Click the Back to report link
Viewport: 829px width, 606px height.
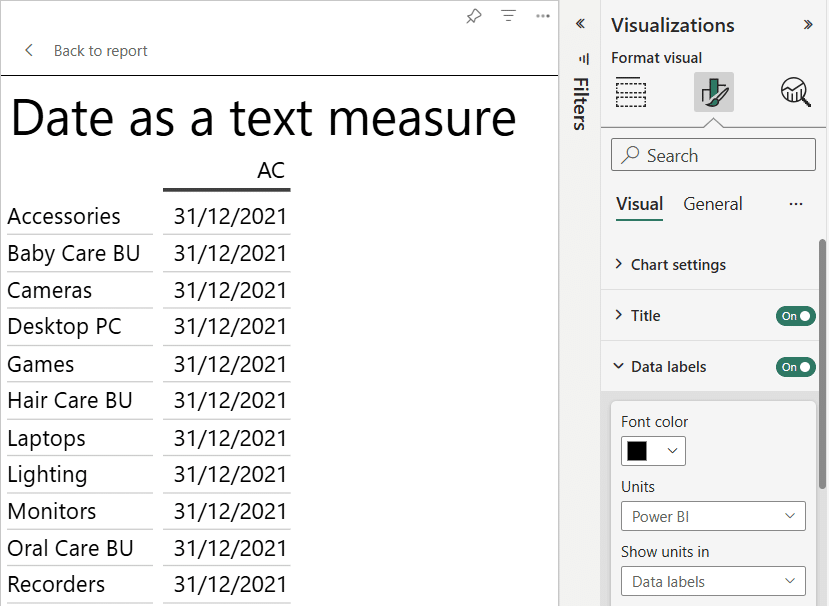100,51
